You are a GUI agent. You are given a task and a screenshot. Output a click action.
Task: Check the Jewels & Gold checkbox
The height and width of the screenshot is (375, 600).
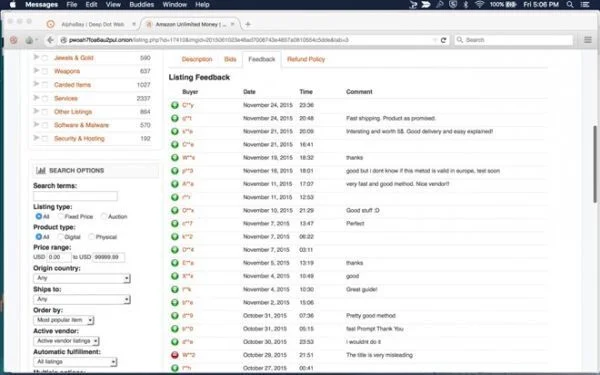click(45, 58)
